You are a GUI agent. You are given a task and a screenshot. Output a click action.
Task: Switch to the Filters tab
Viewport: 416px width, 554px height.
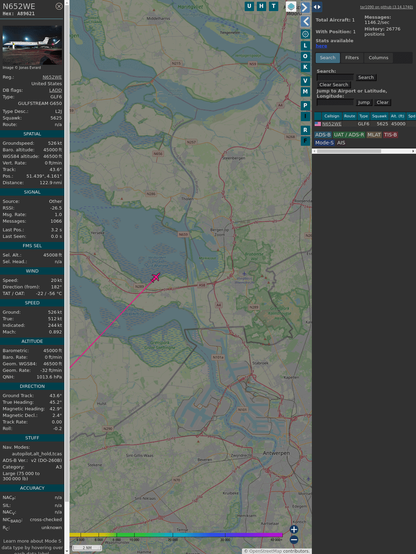click(352, 58)
